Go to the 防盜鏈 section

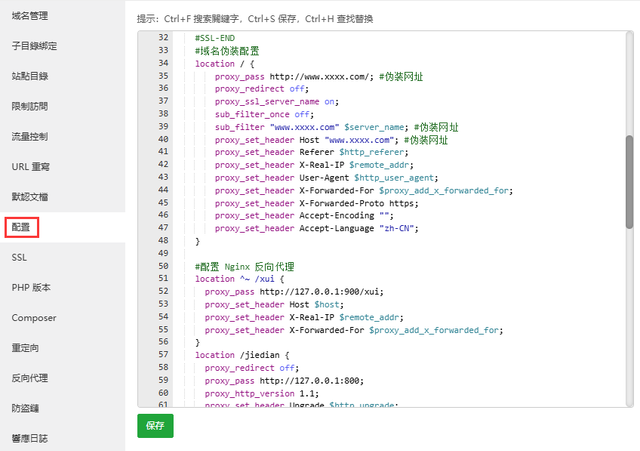point(25,408)
